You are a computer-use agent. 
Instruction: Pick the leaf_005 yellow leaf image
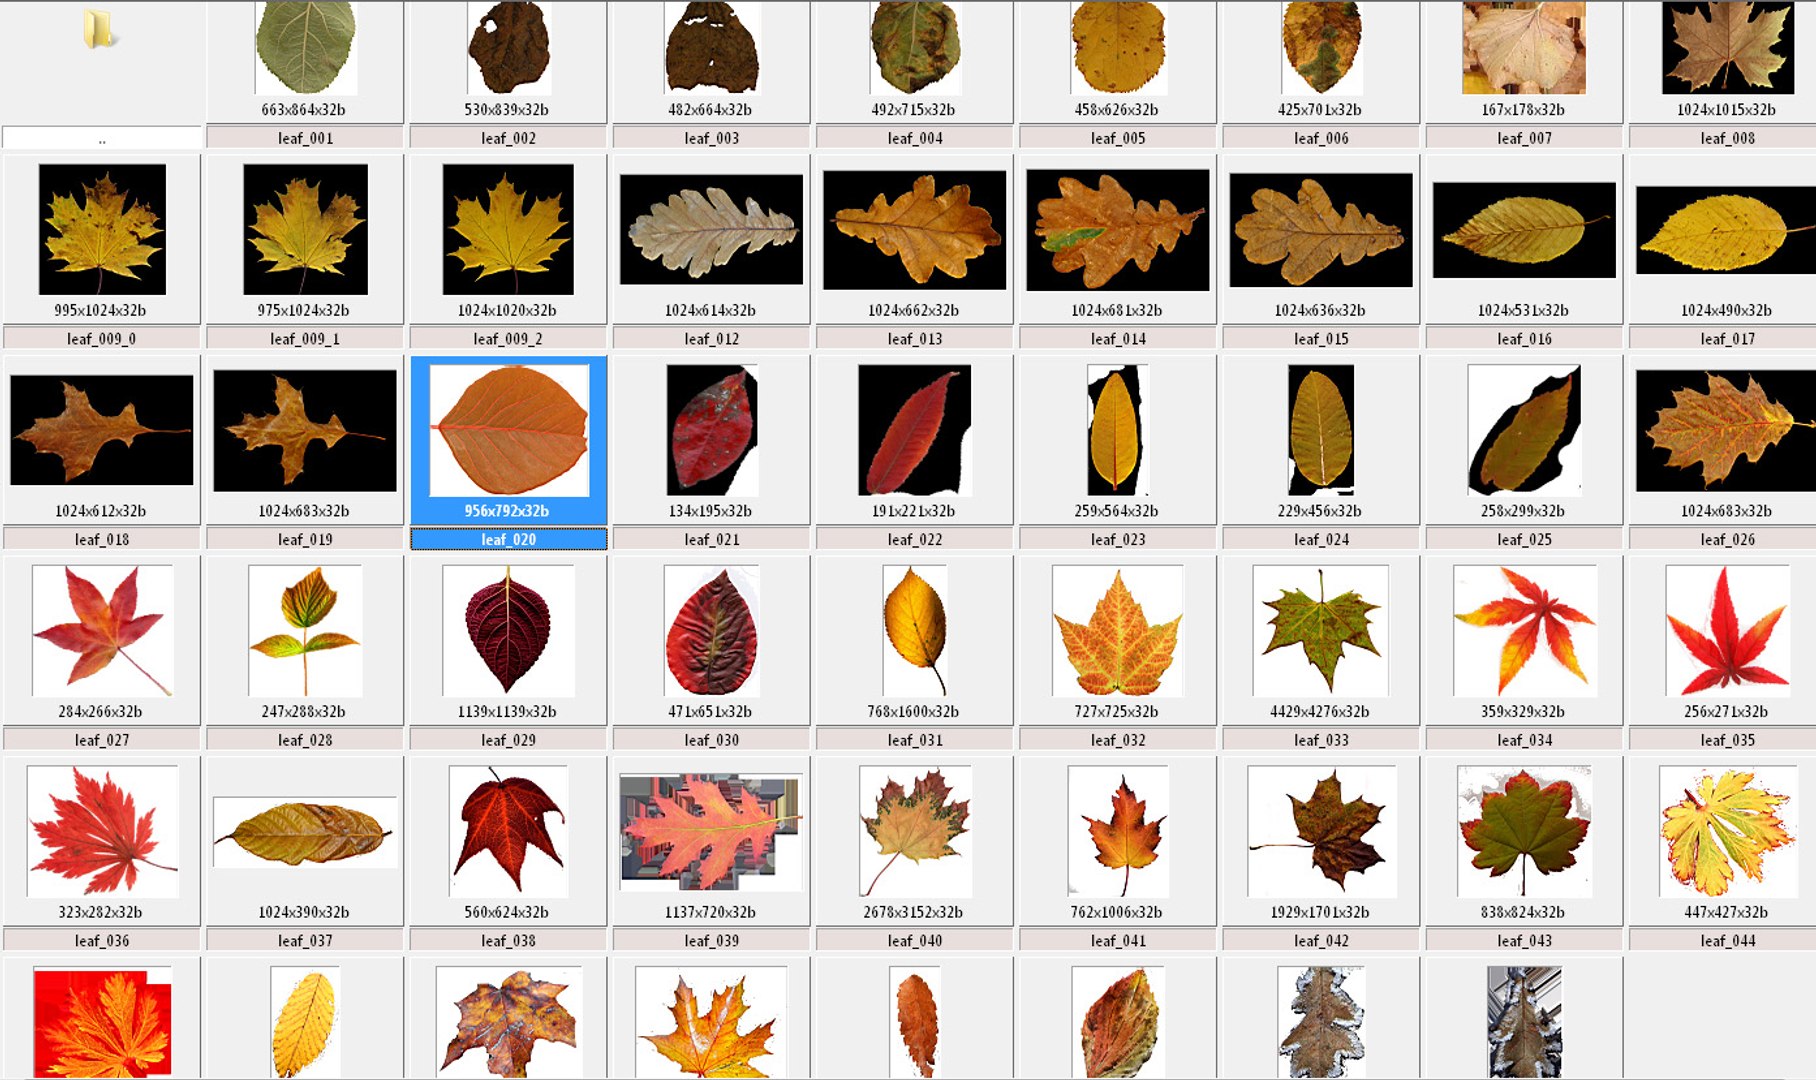1118,47
